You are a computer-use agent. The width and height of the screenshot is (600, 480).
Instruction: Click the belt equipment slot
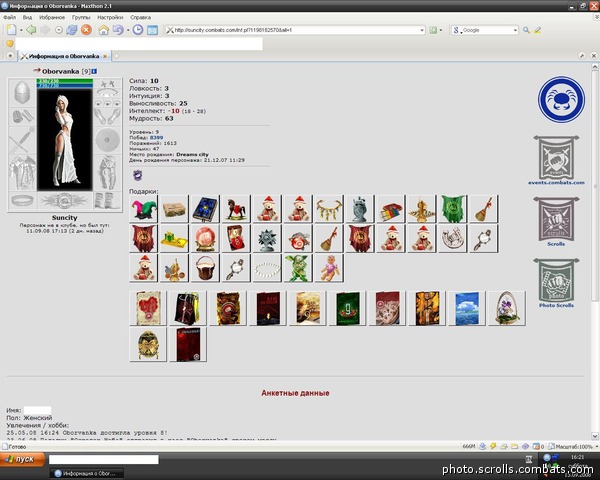click(x=22, y=200)
